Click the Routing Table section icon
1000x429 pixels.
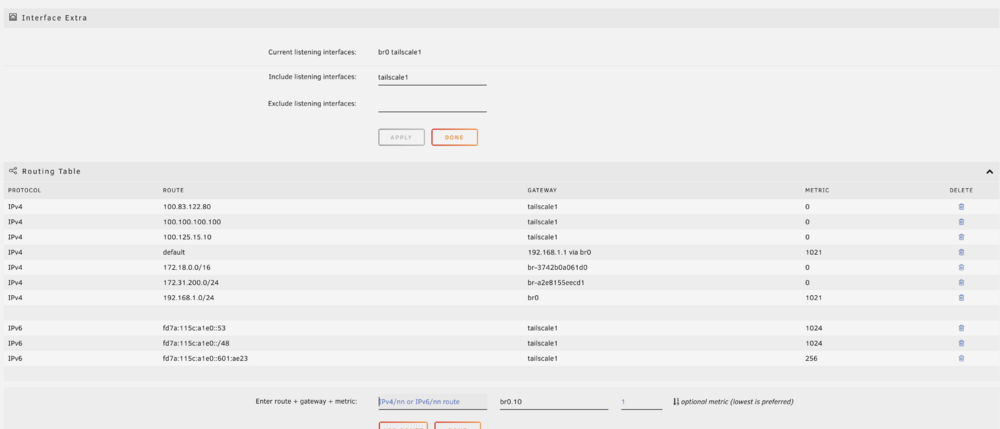tap(13, 171)
